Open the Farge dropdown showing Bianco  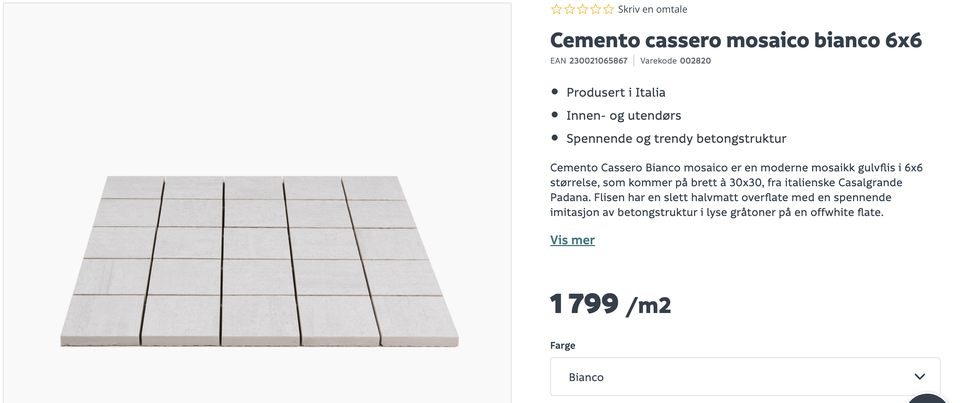(745, 377)
